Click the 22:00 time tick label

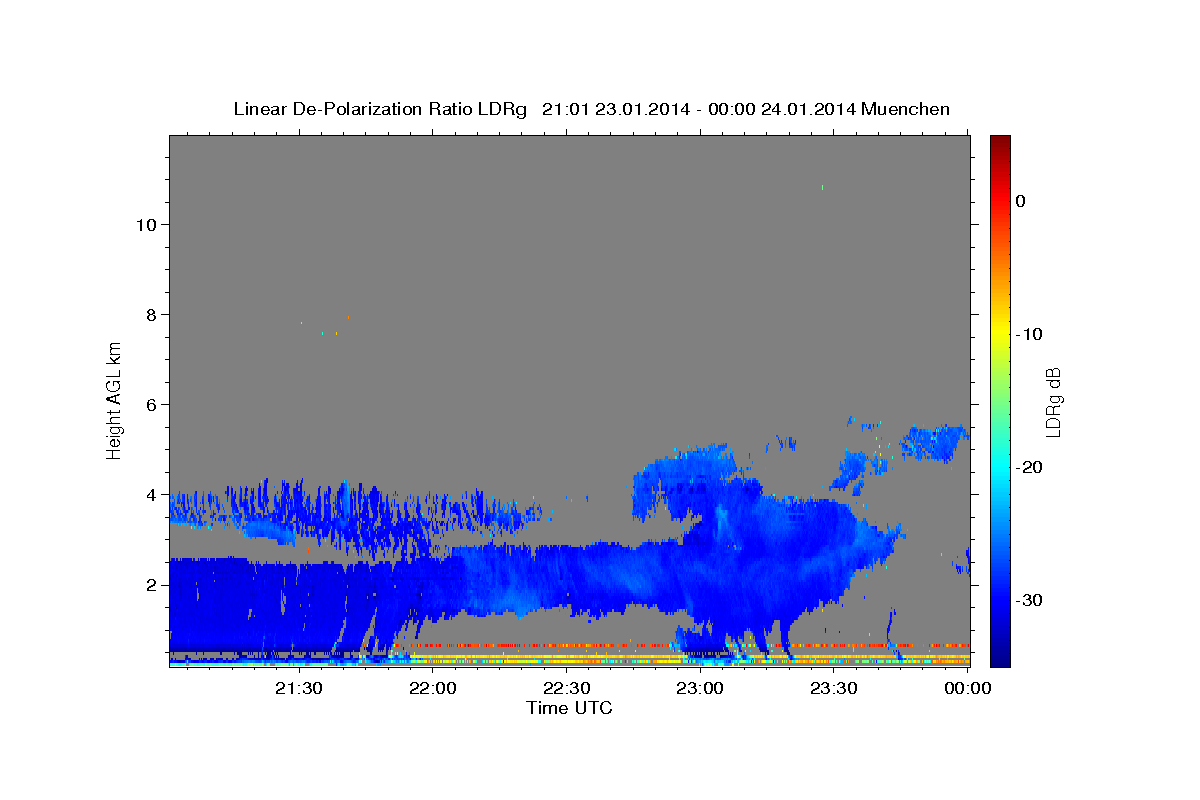[432, 688]
